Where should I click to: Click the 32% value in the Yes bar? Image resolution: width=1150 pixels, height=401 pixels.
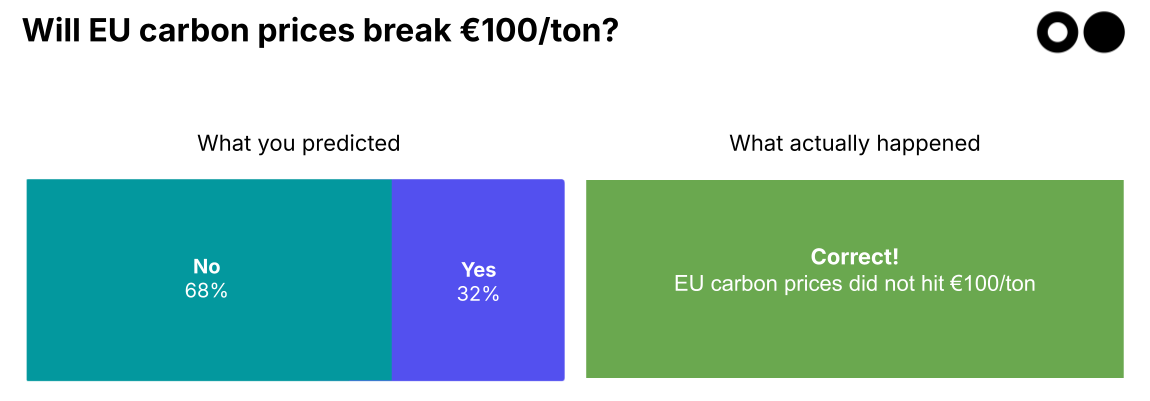pos(478,294)
